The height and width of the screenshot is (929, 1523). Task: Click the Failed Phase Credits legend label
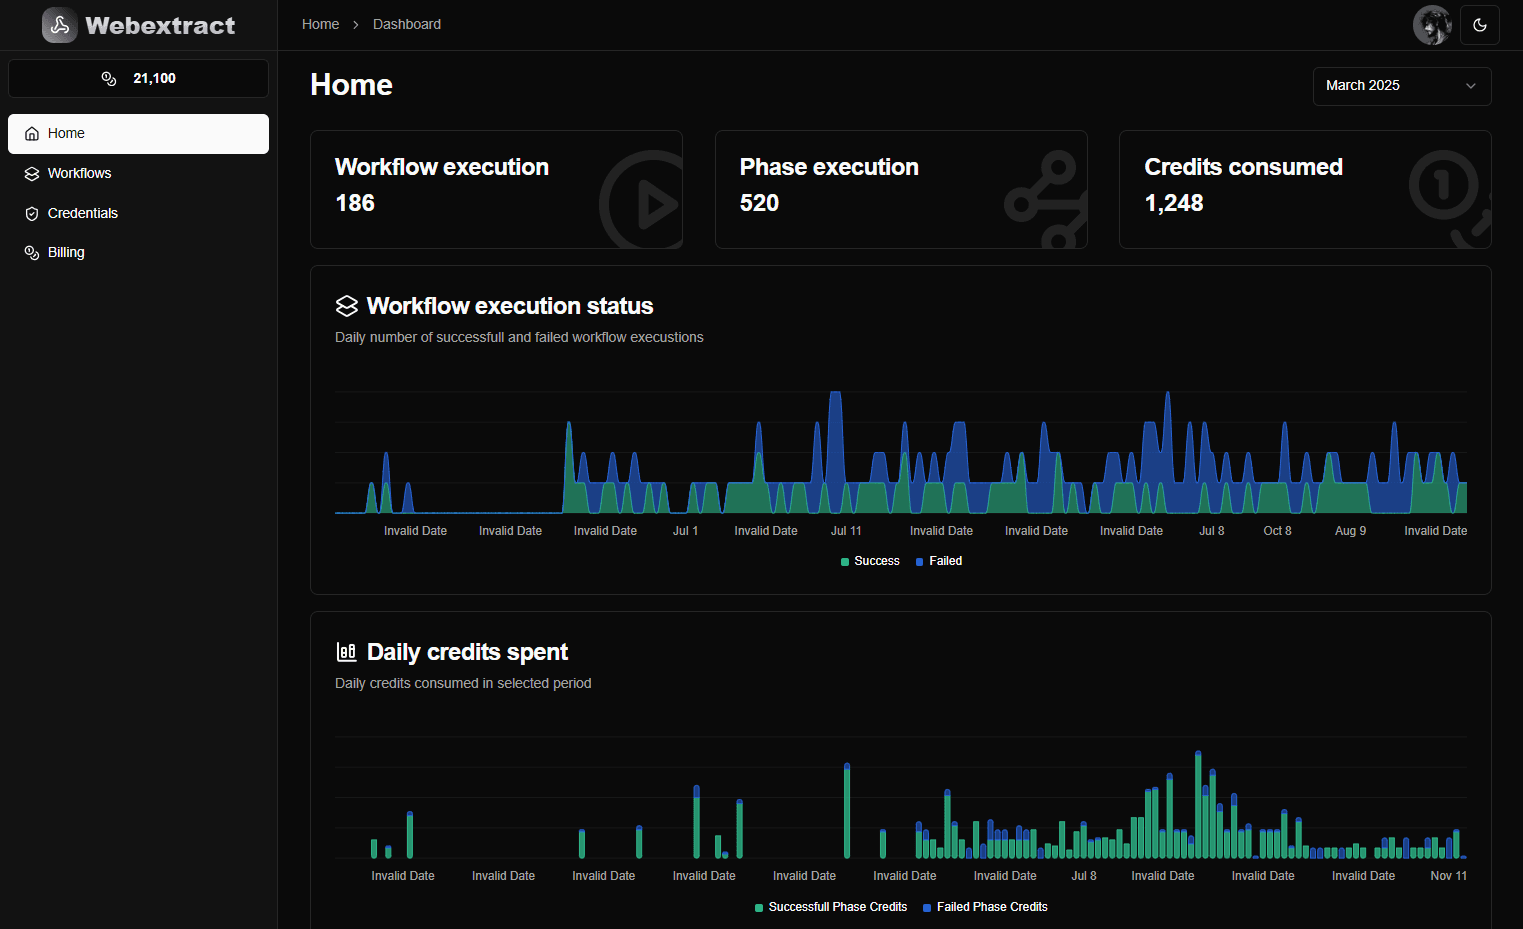[x=992, y=907]
